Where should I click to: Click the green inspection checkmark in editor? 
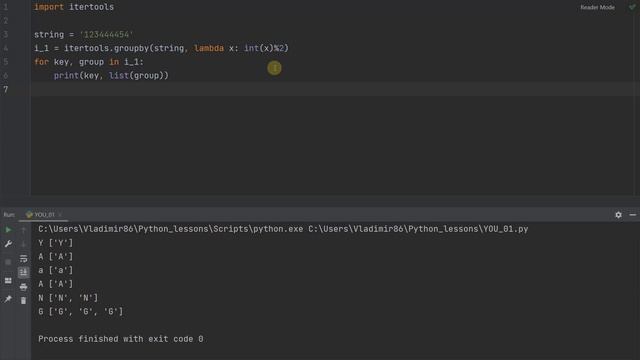point(632,7)
